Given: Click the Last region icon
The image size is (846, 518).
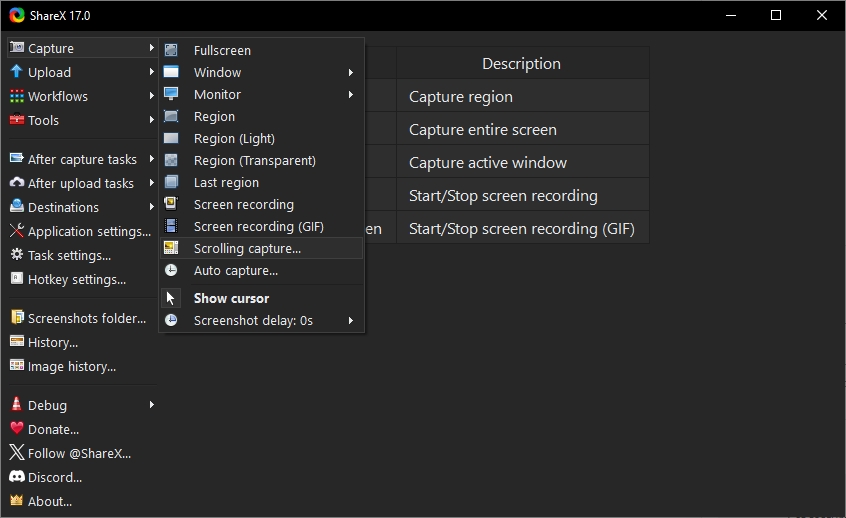Looking at the screenshot, I should point(171,182).
